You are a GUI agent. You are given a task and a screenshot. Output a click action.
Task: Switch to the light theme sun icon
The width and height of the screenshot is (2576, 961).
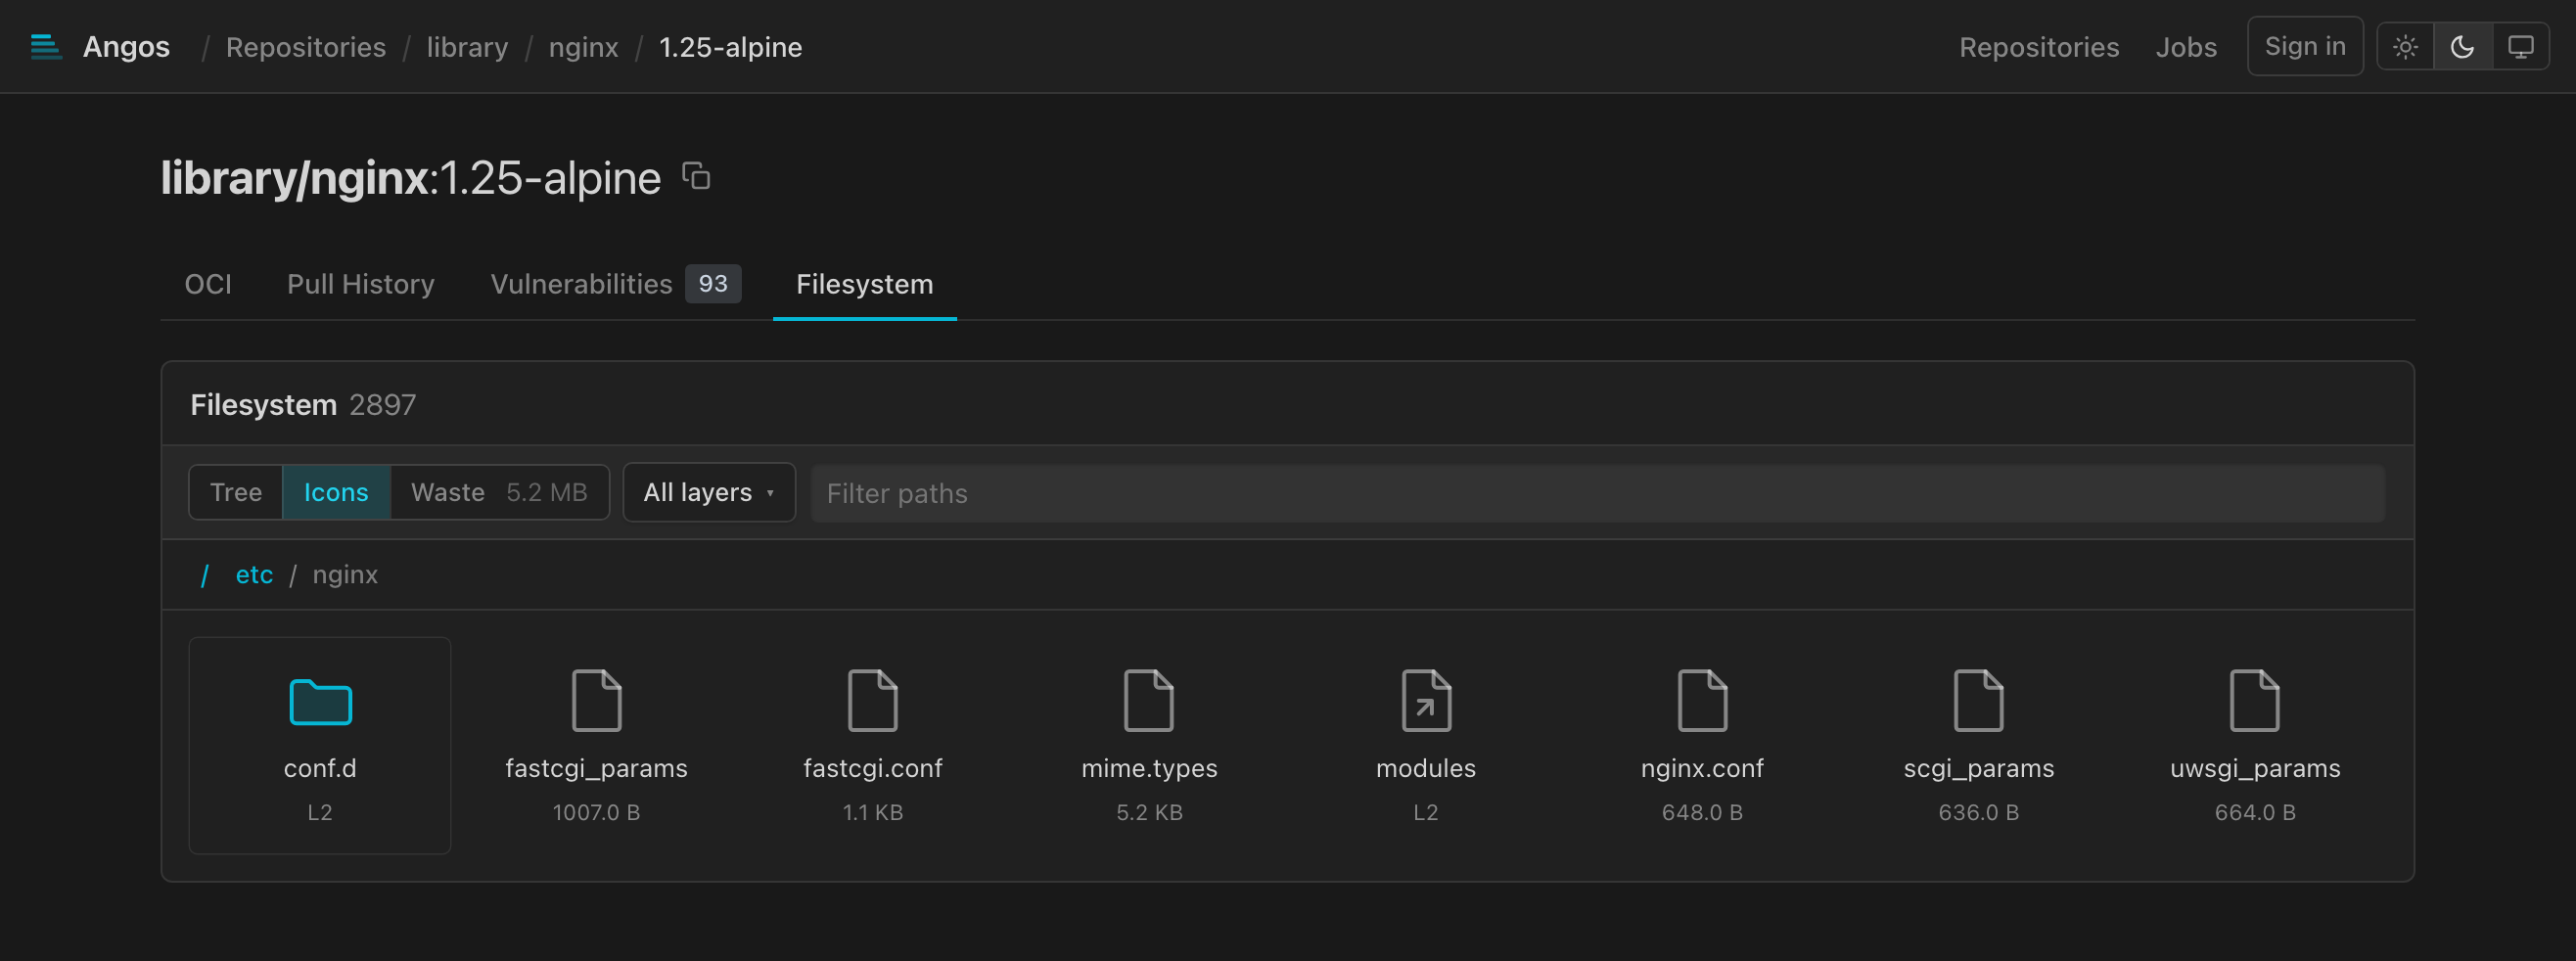click(2405, 47)
